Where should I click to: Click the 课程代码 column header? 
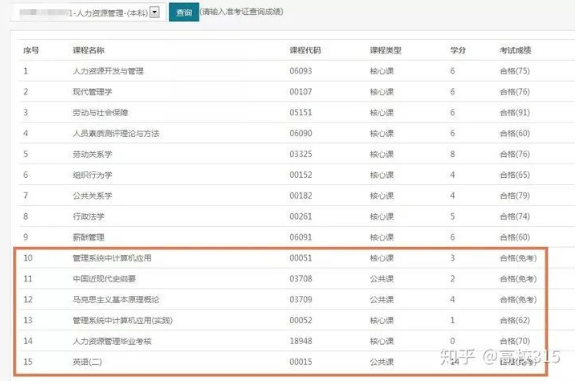click(305, 50)
